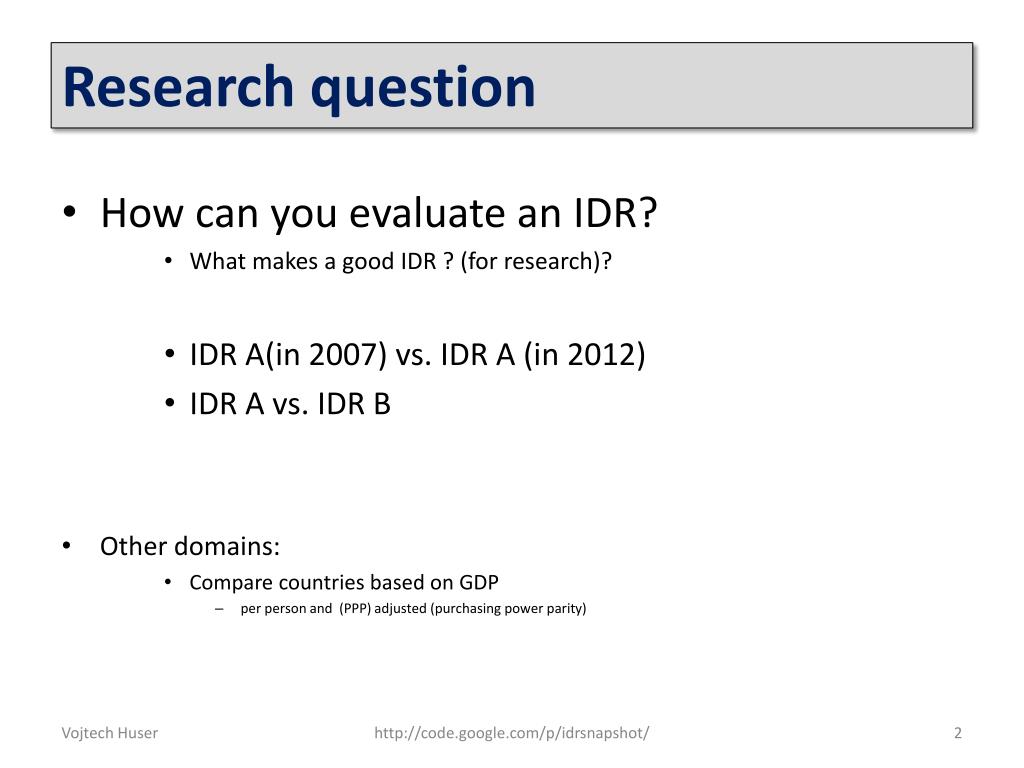Click 'Compare countries based on GDP' line
Image resolution: width=1024 pixels, height=768 pixels.
344,582
